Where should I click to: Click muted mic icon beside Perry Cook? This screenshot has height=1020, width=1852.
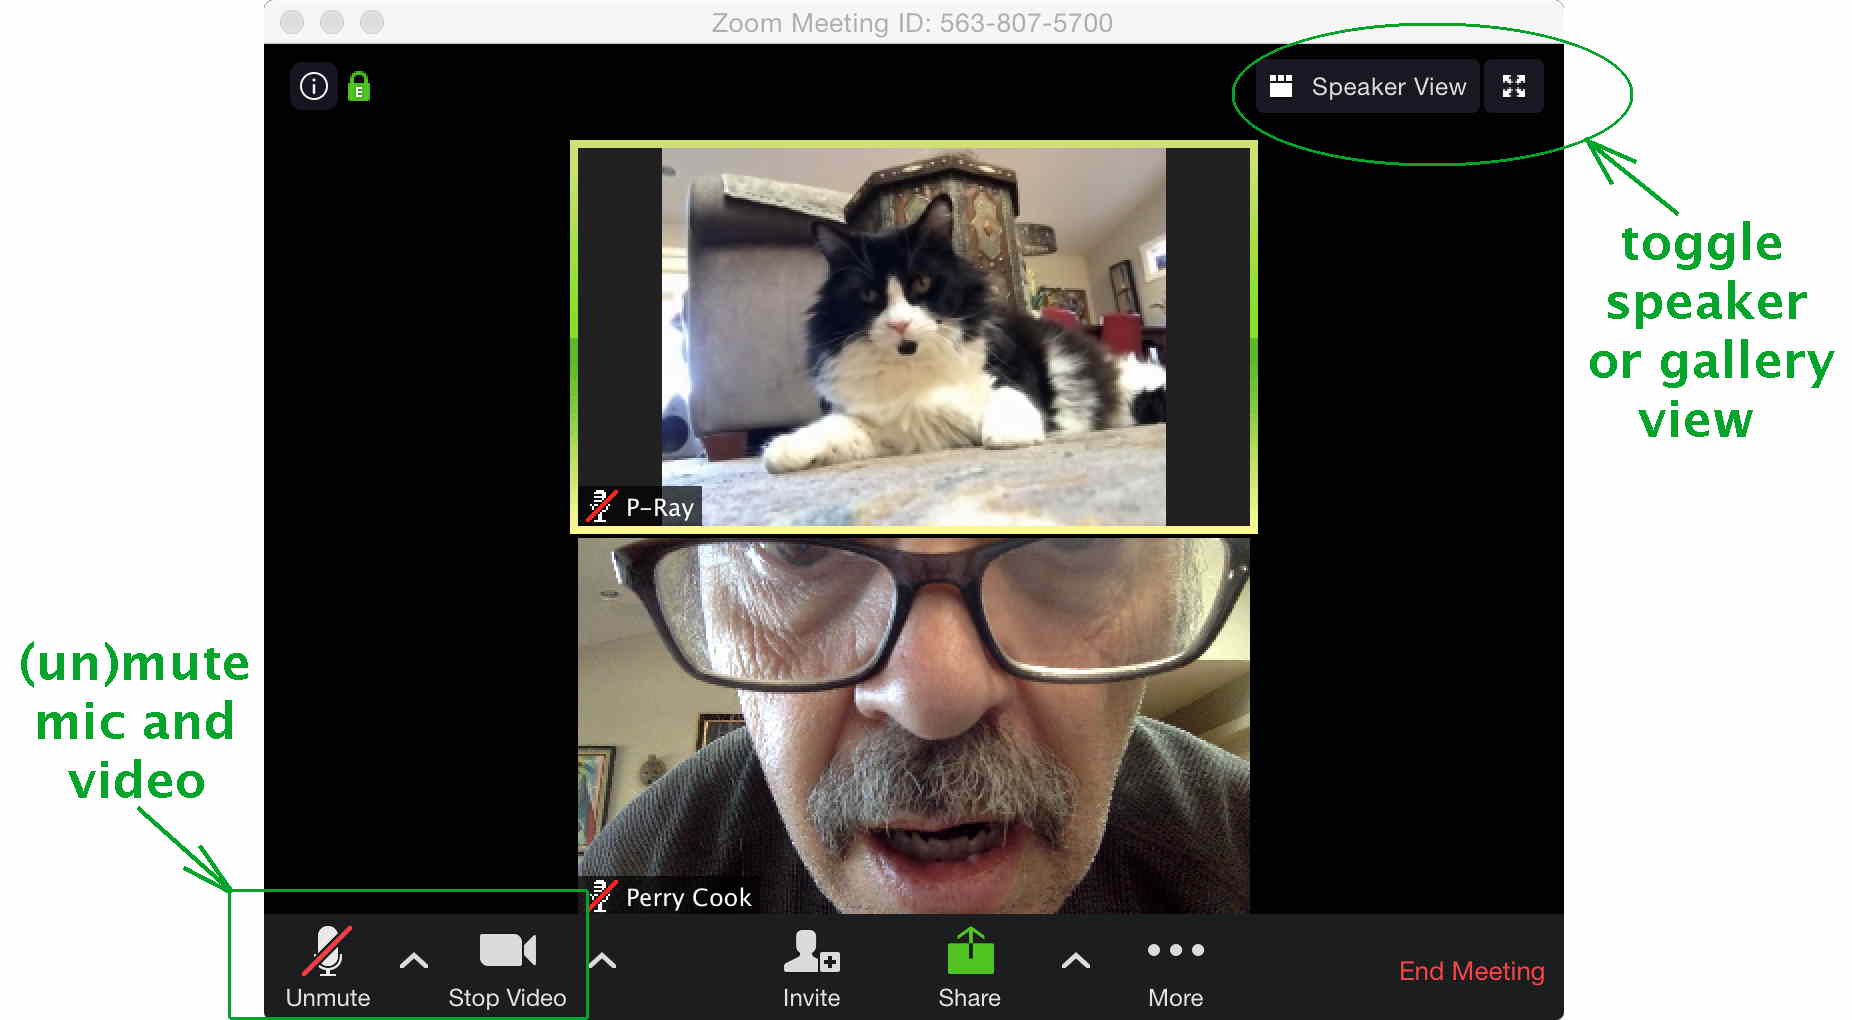[x=601, y=896]
